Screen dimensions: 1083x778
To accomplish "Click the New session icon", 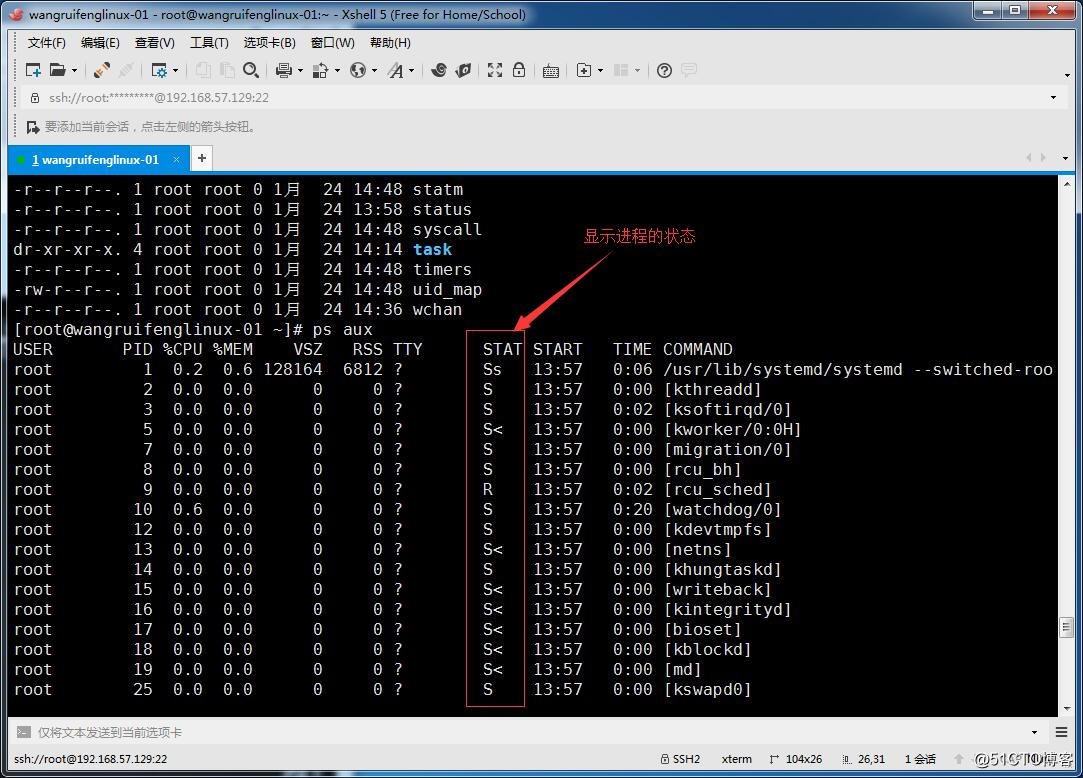I will tap(32, 70).
